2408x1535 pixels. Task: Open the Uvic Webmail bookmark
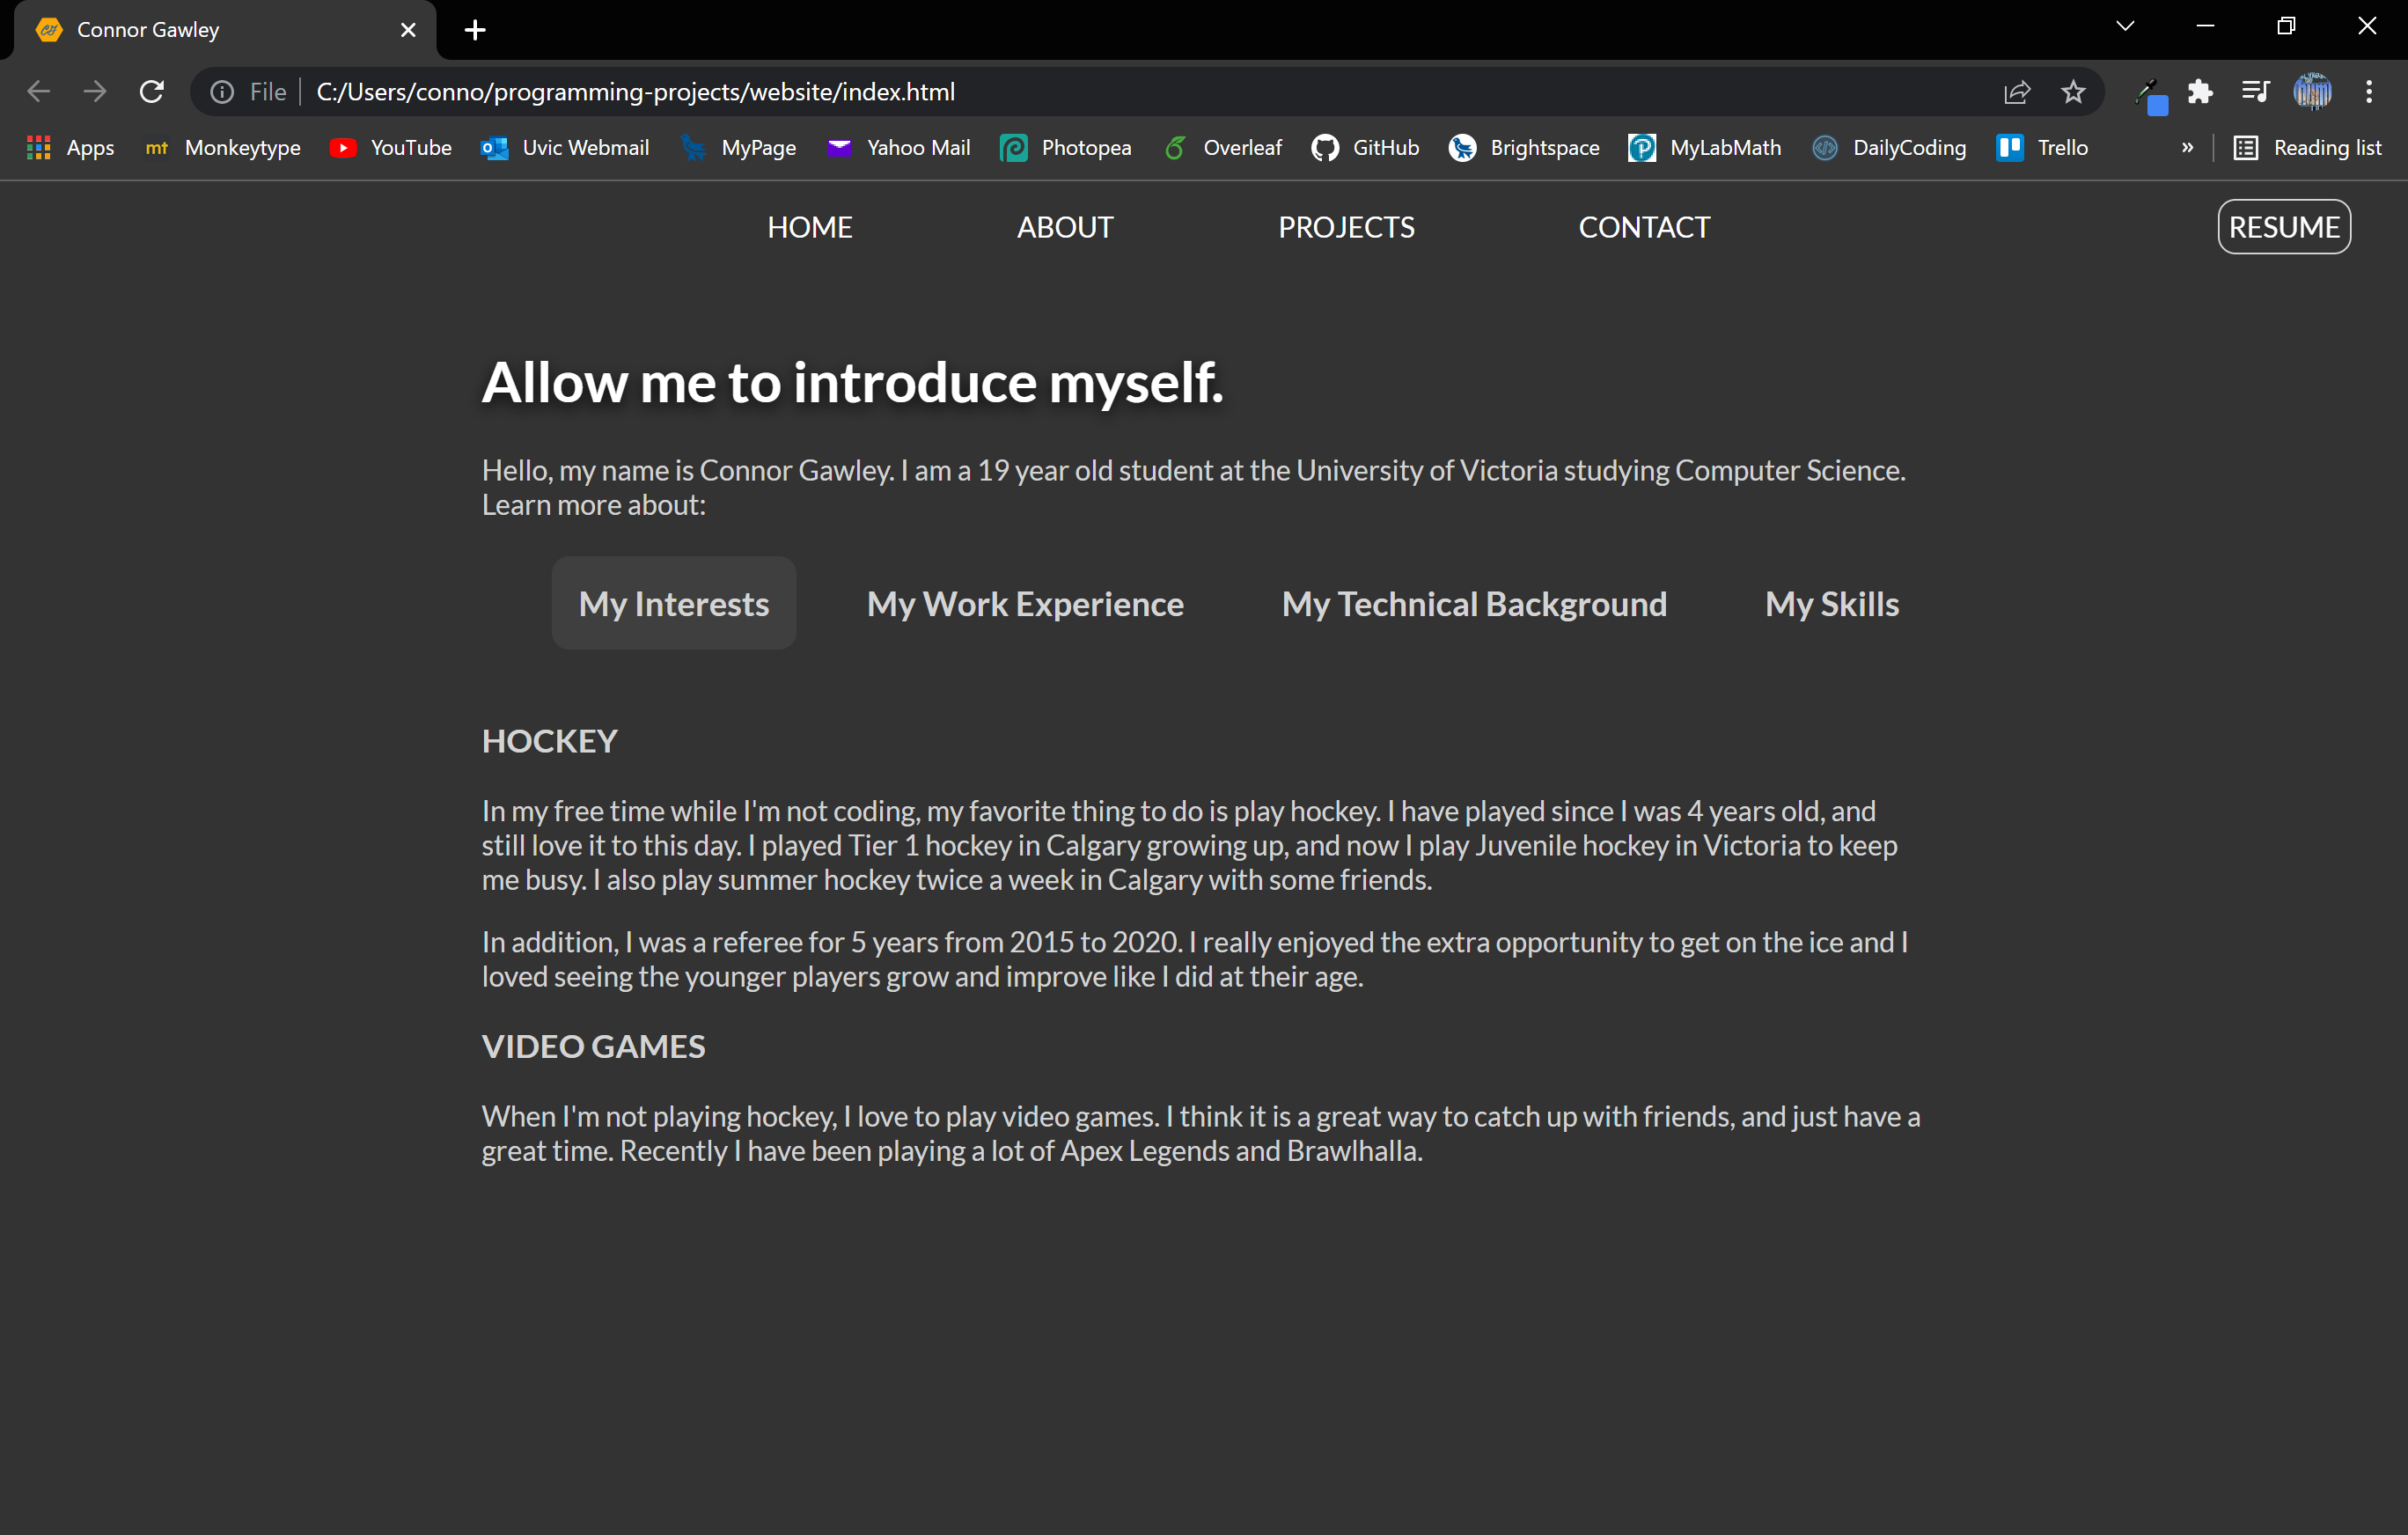click(x=565, y=148)
